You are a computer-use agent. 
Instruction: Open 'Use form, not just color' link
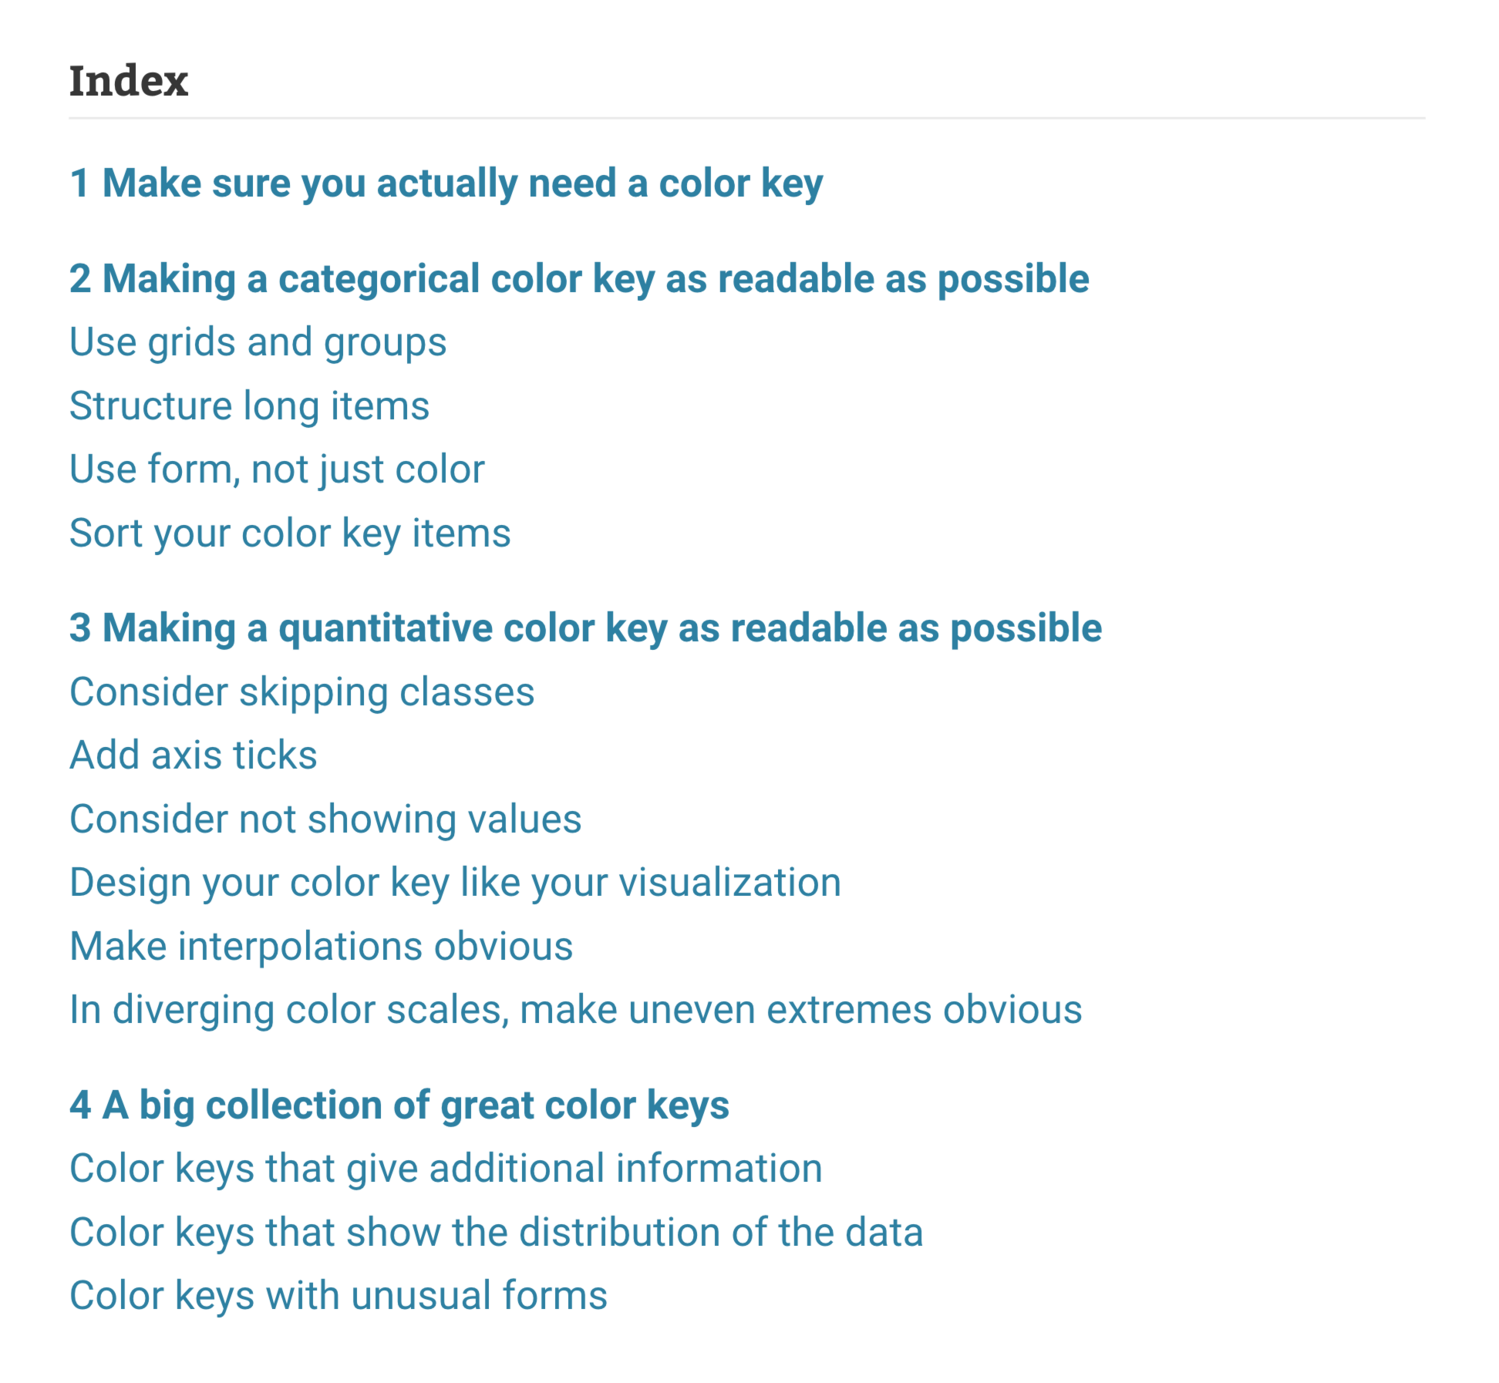coord(277,470)
